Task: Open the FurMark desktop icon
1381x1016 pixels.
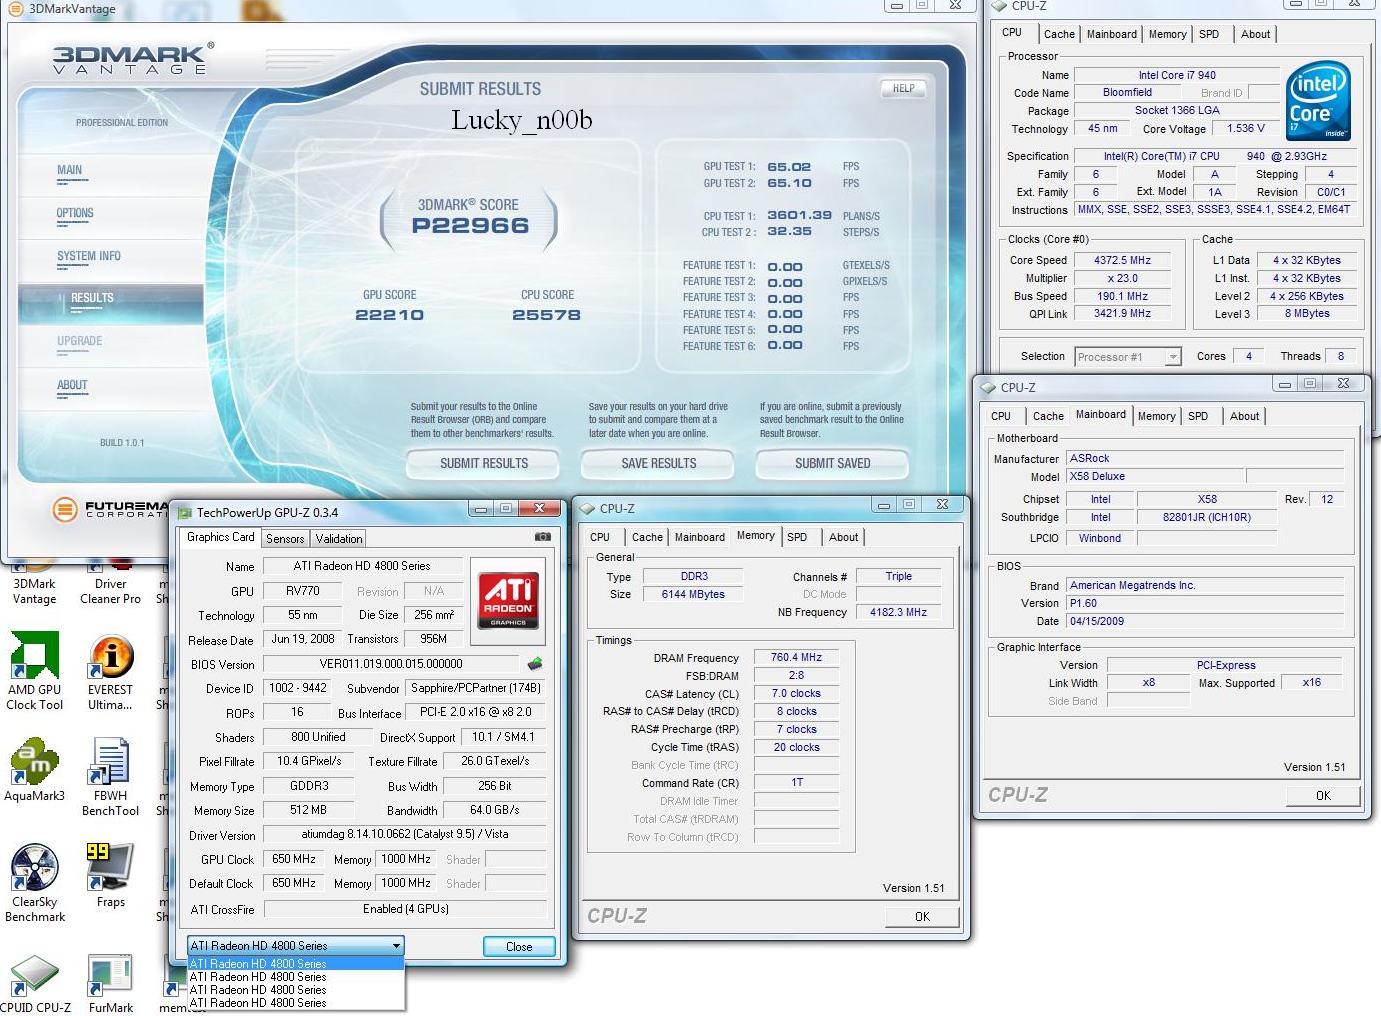Action: [110, 984]
